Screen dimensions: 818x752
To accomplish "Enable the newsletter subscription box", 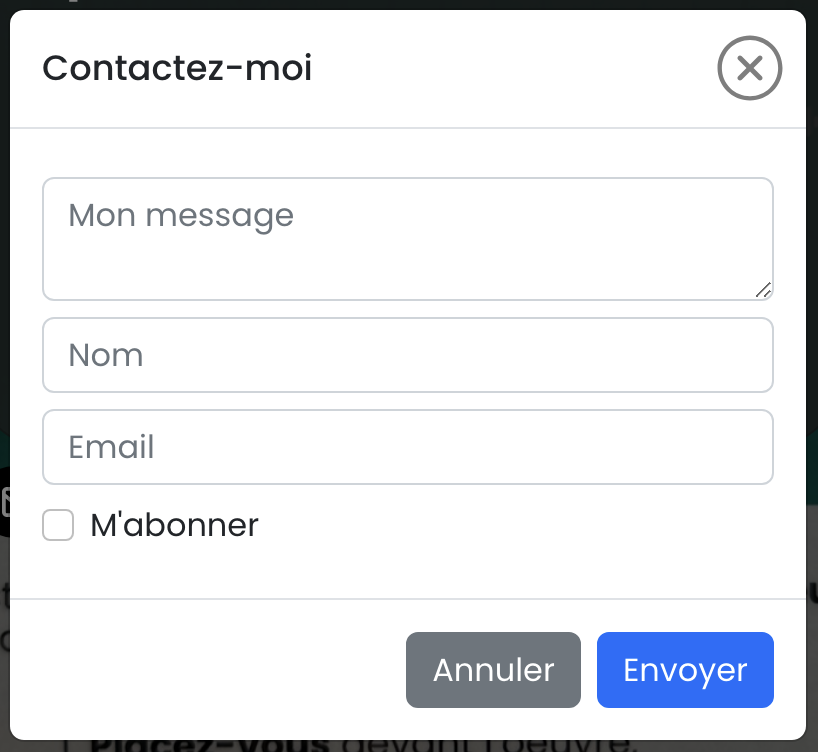I will tap(58, 525).
